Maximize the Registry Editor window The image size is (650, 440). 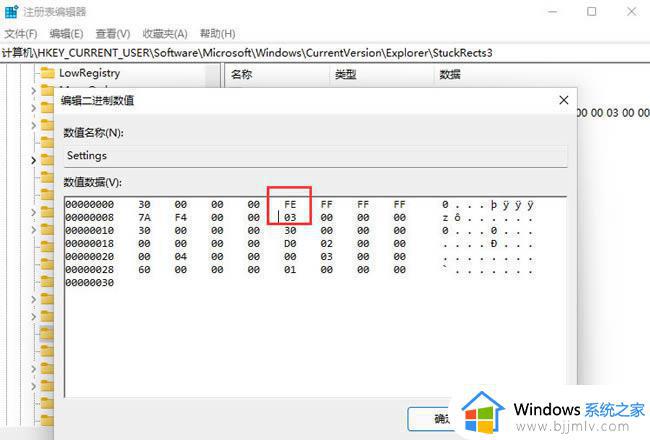[592, 12]
